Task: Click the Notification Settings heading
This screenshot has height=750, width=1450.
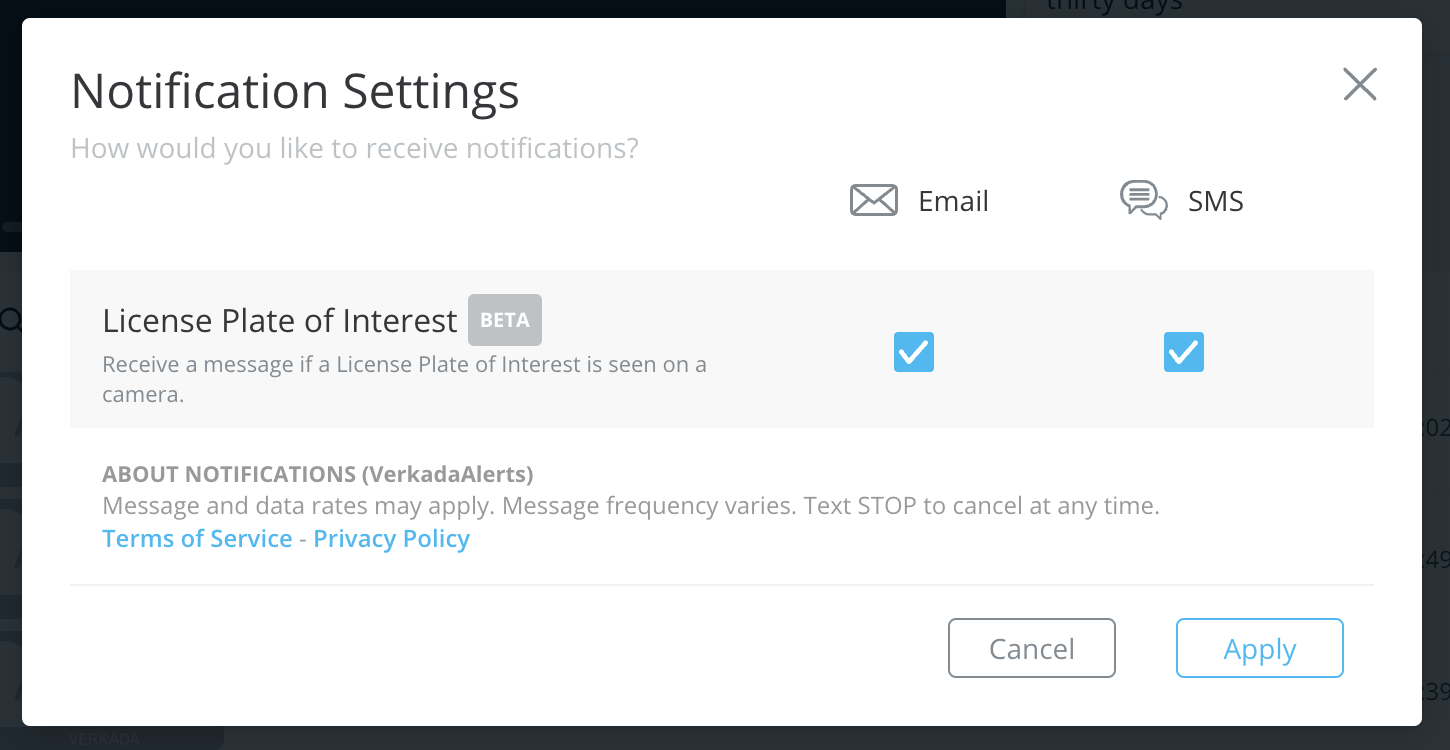Action: (295, 92)
